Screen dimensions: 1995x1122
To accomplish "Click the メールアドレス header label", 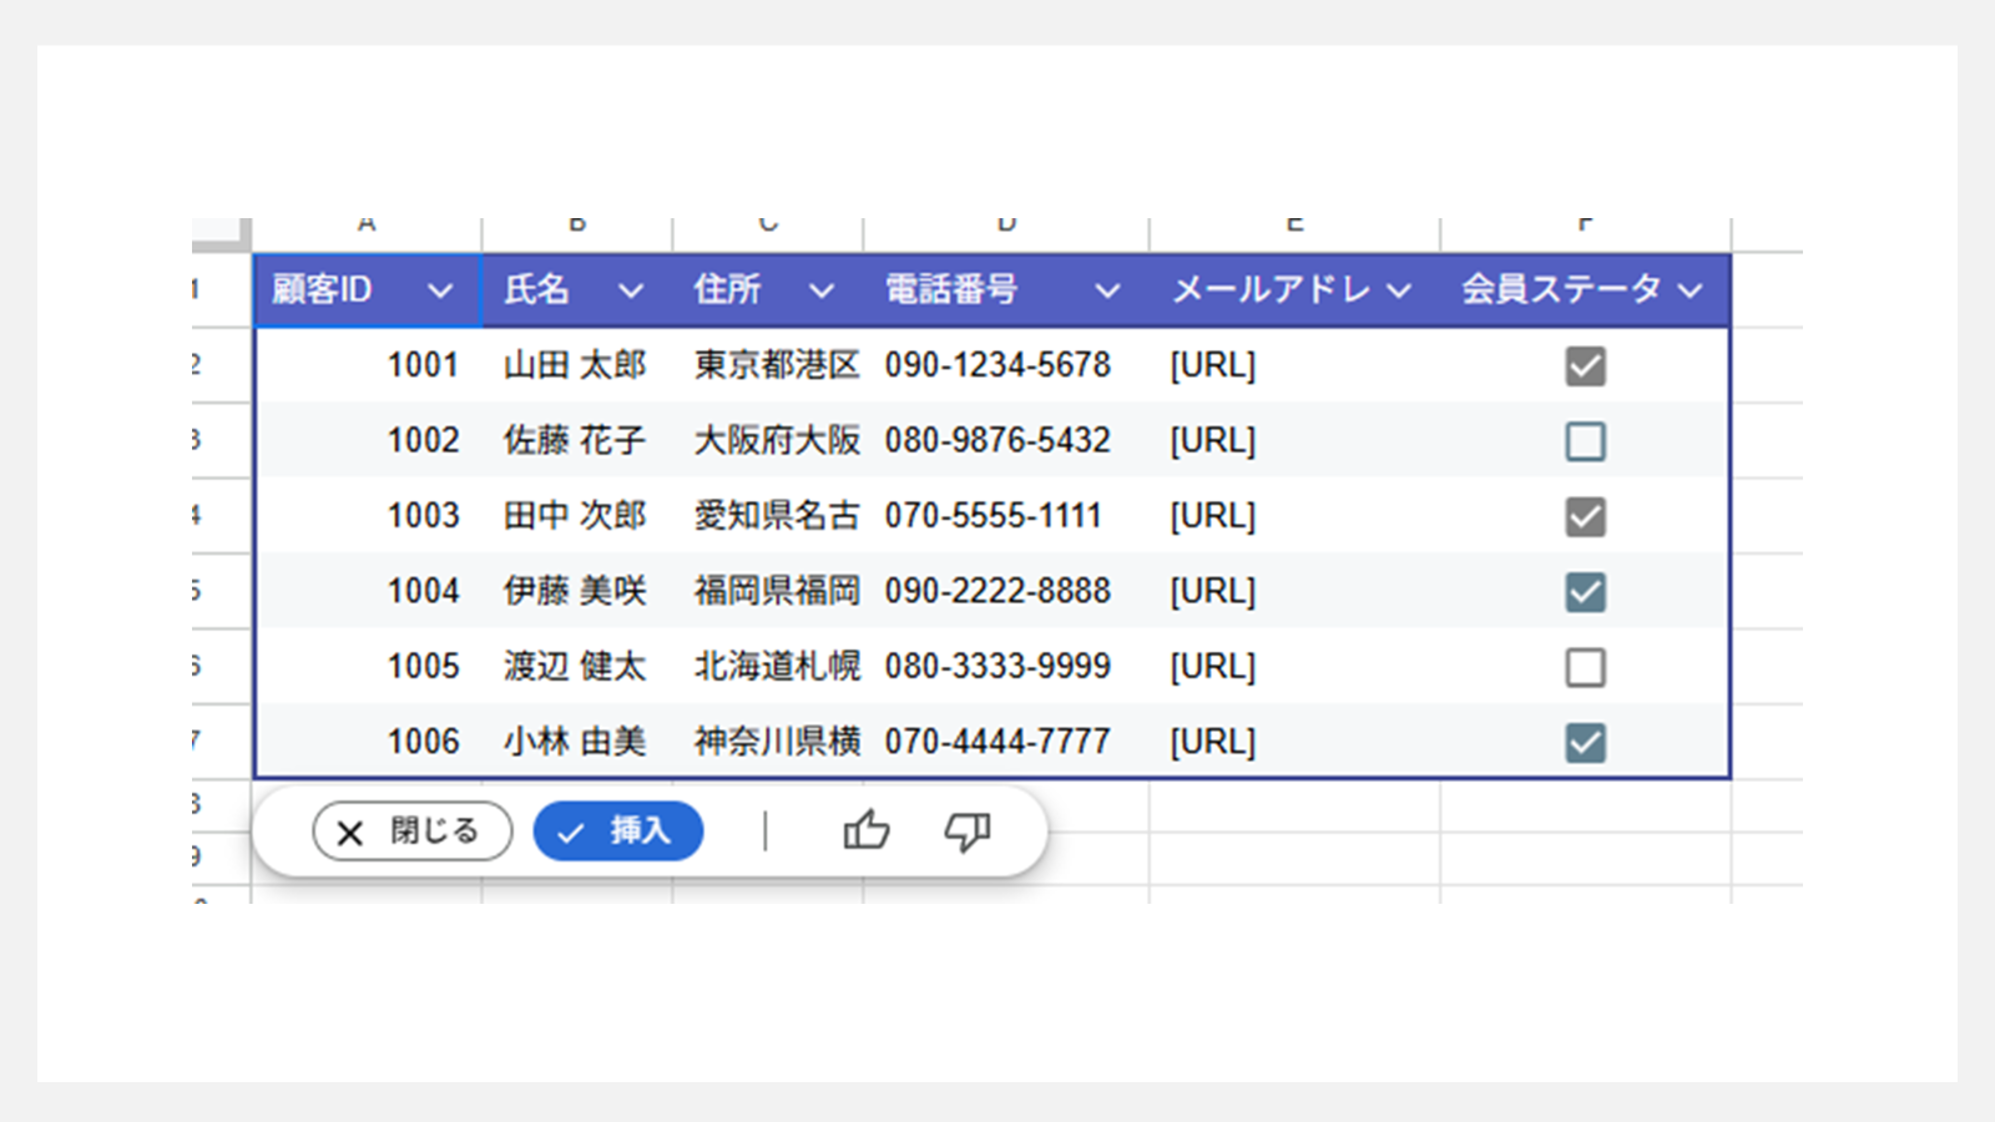I will click(x=1271, y=290).
